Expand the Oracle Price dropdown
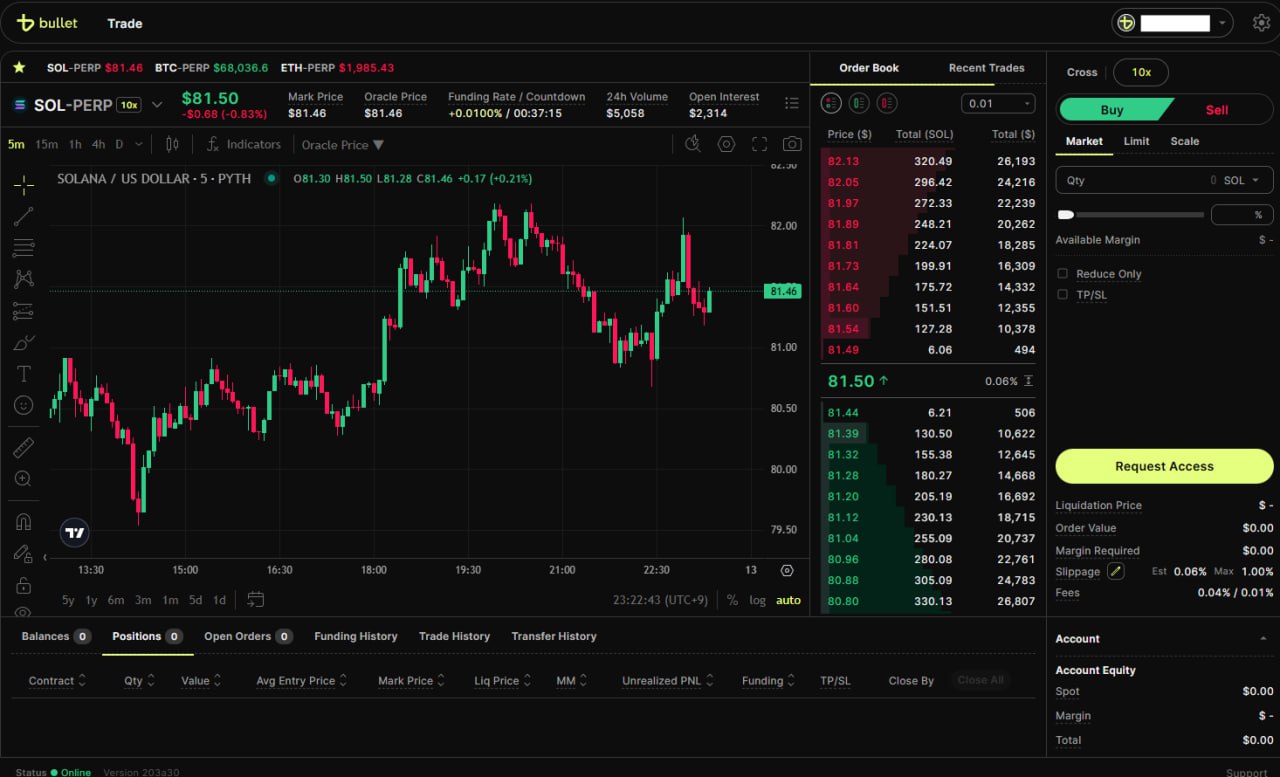 [x=342, y=145]
